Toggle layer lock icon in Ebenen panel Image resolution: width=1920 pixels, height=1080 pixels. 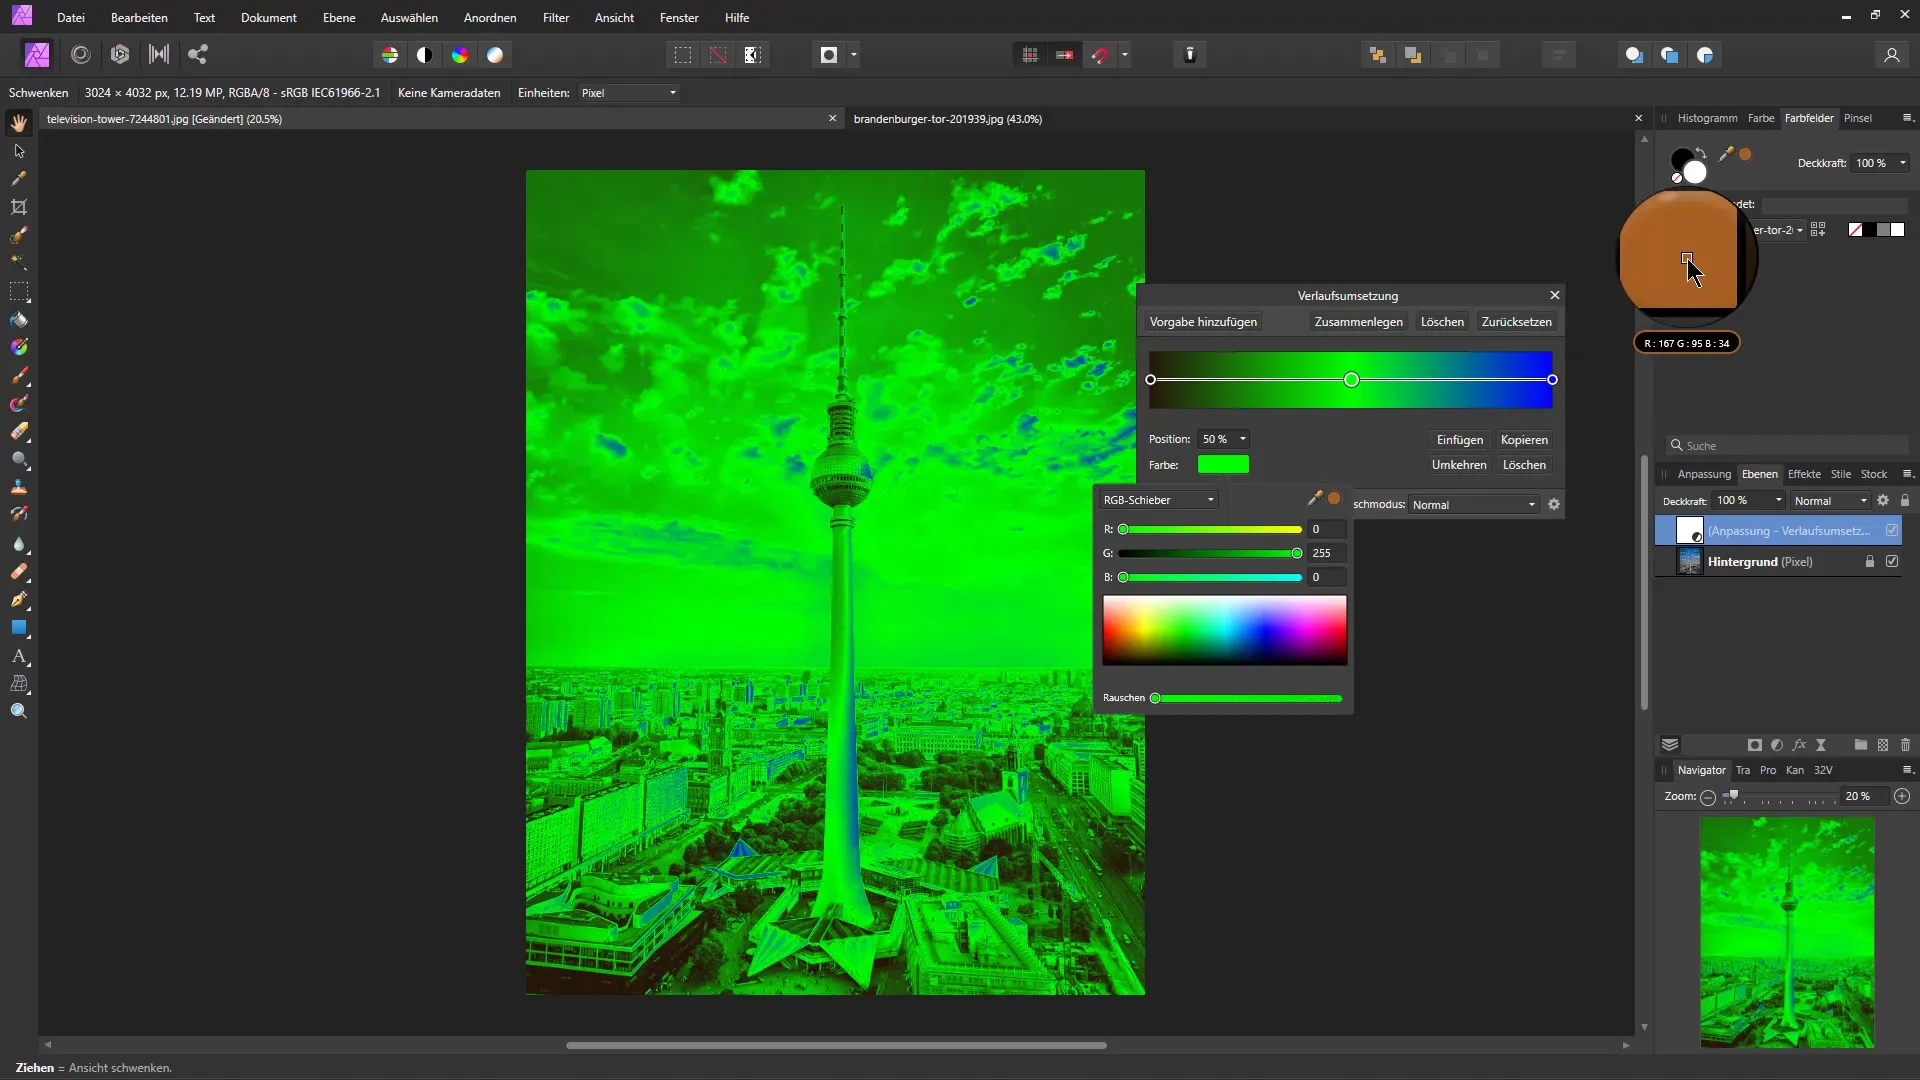(x=1905, y=501)
